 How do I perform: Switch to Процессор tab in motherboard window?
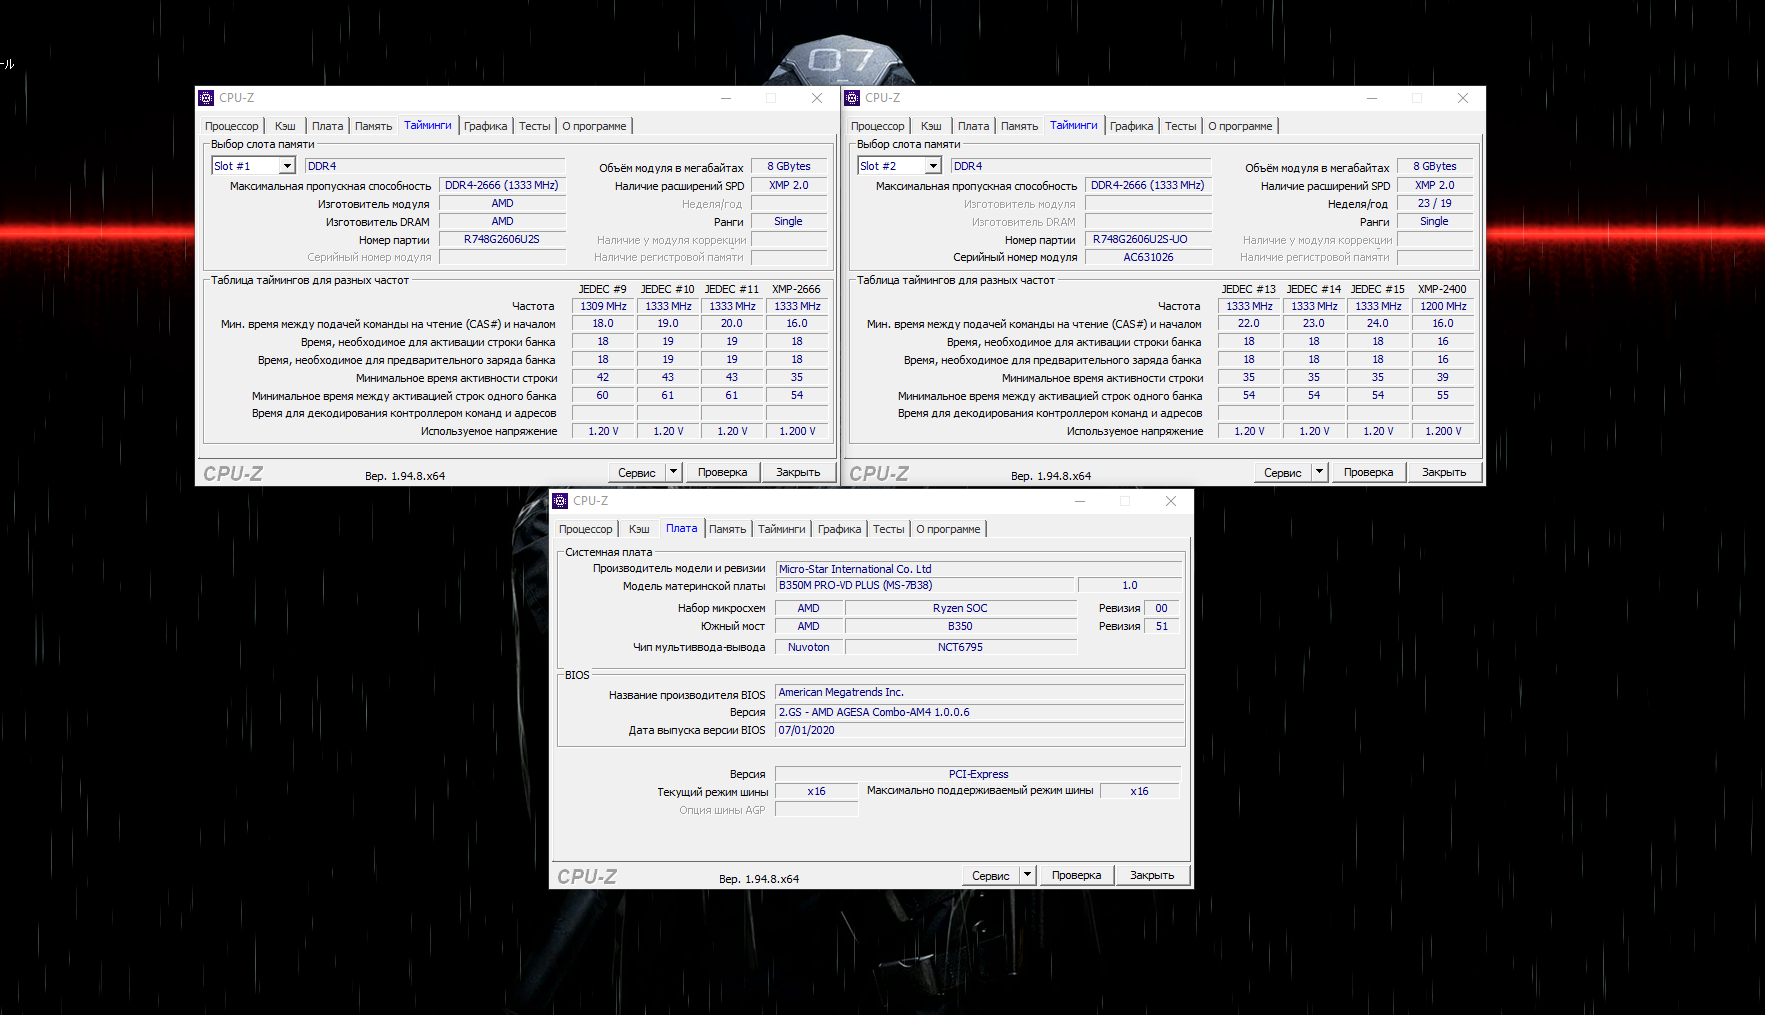586,529
